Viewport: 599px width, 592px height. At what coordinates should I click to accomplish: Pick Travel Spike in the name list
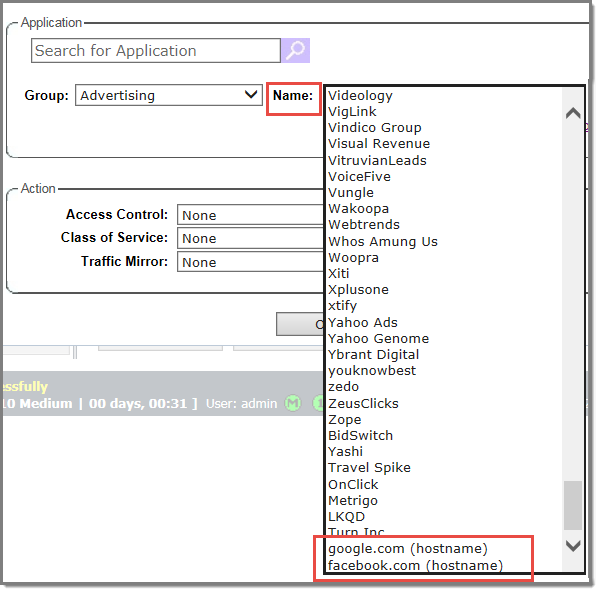click(369, 467)
